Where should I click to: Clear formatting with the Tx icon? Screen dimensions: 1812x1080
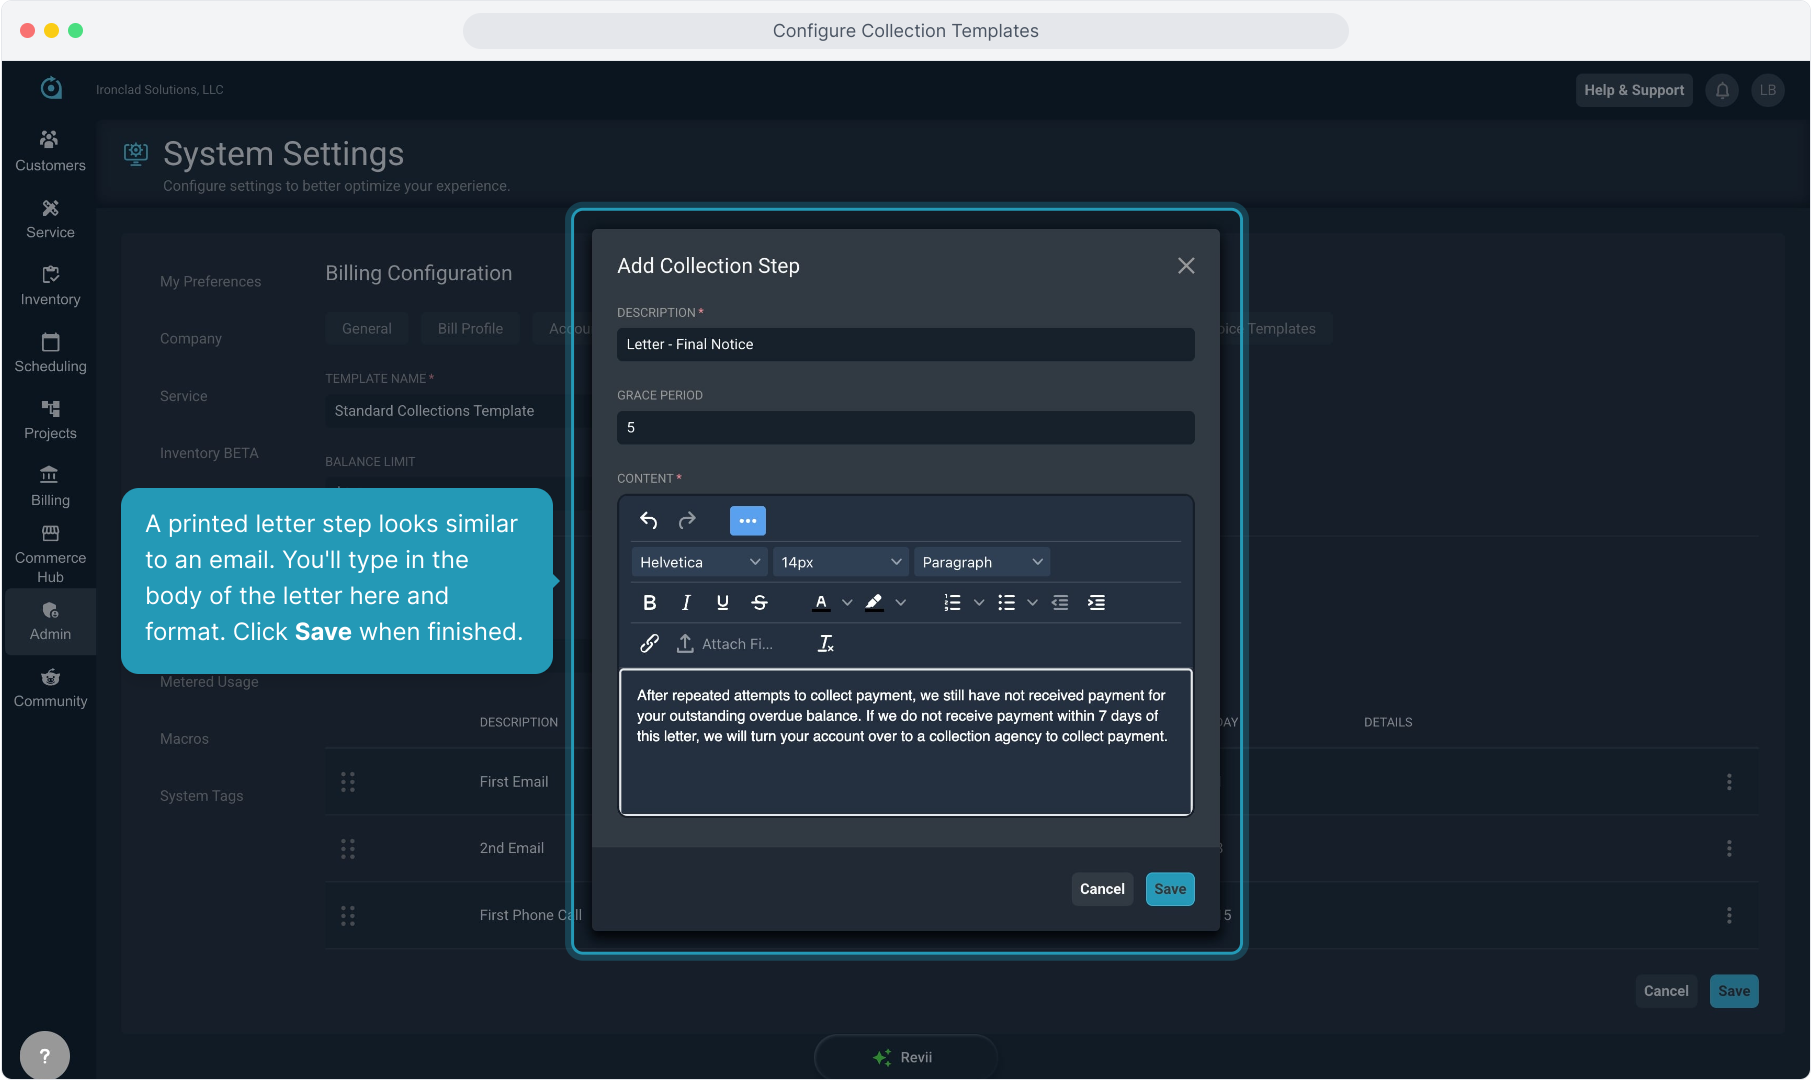[825, 643]
